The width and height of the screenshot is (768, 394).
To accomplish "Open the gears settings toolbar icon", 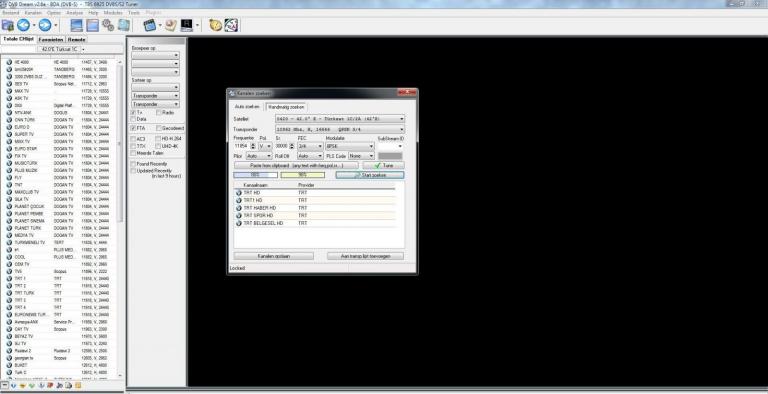I will pyautogui.click(x=108, y=25).
